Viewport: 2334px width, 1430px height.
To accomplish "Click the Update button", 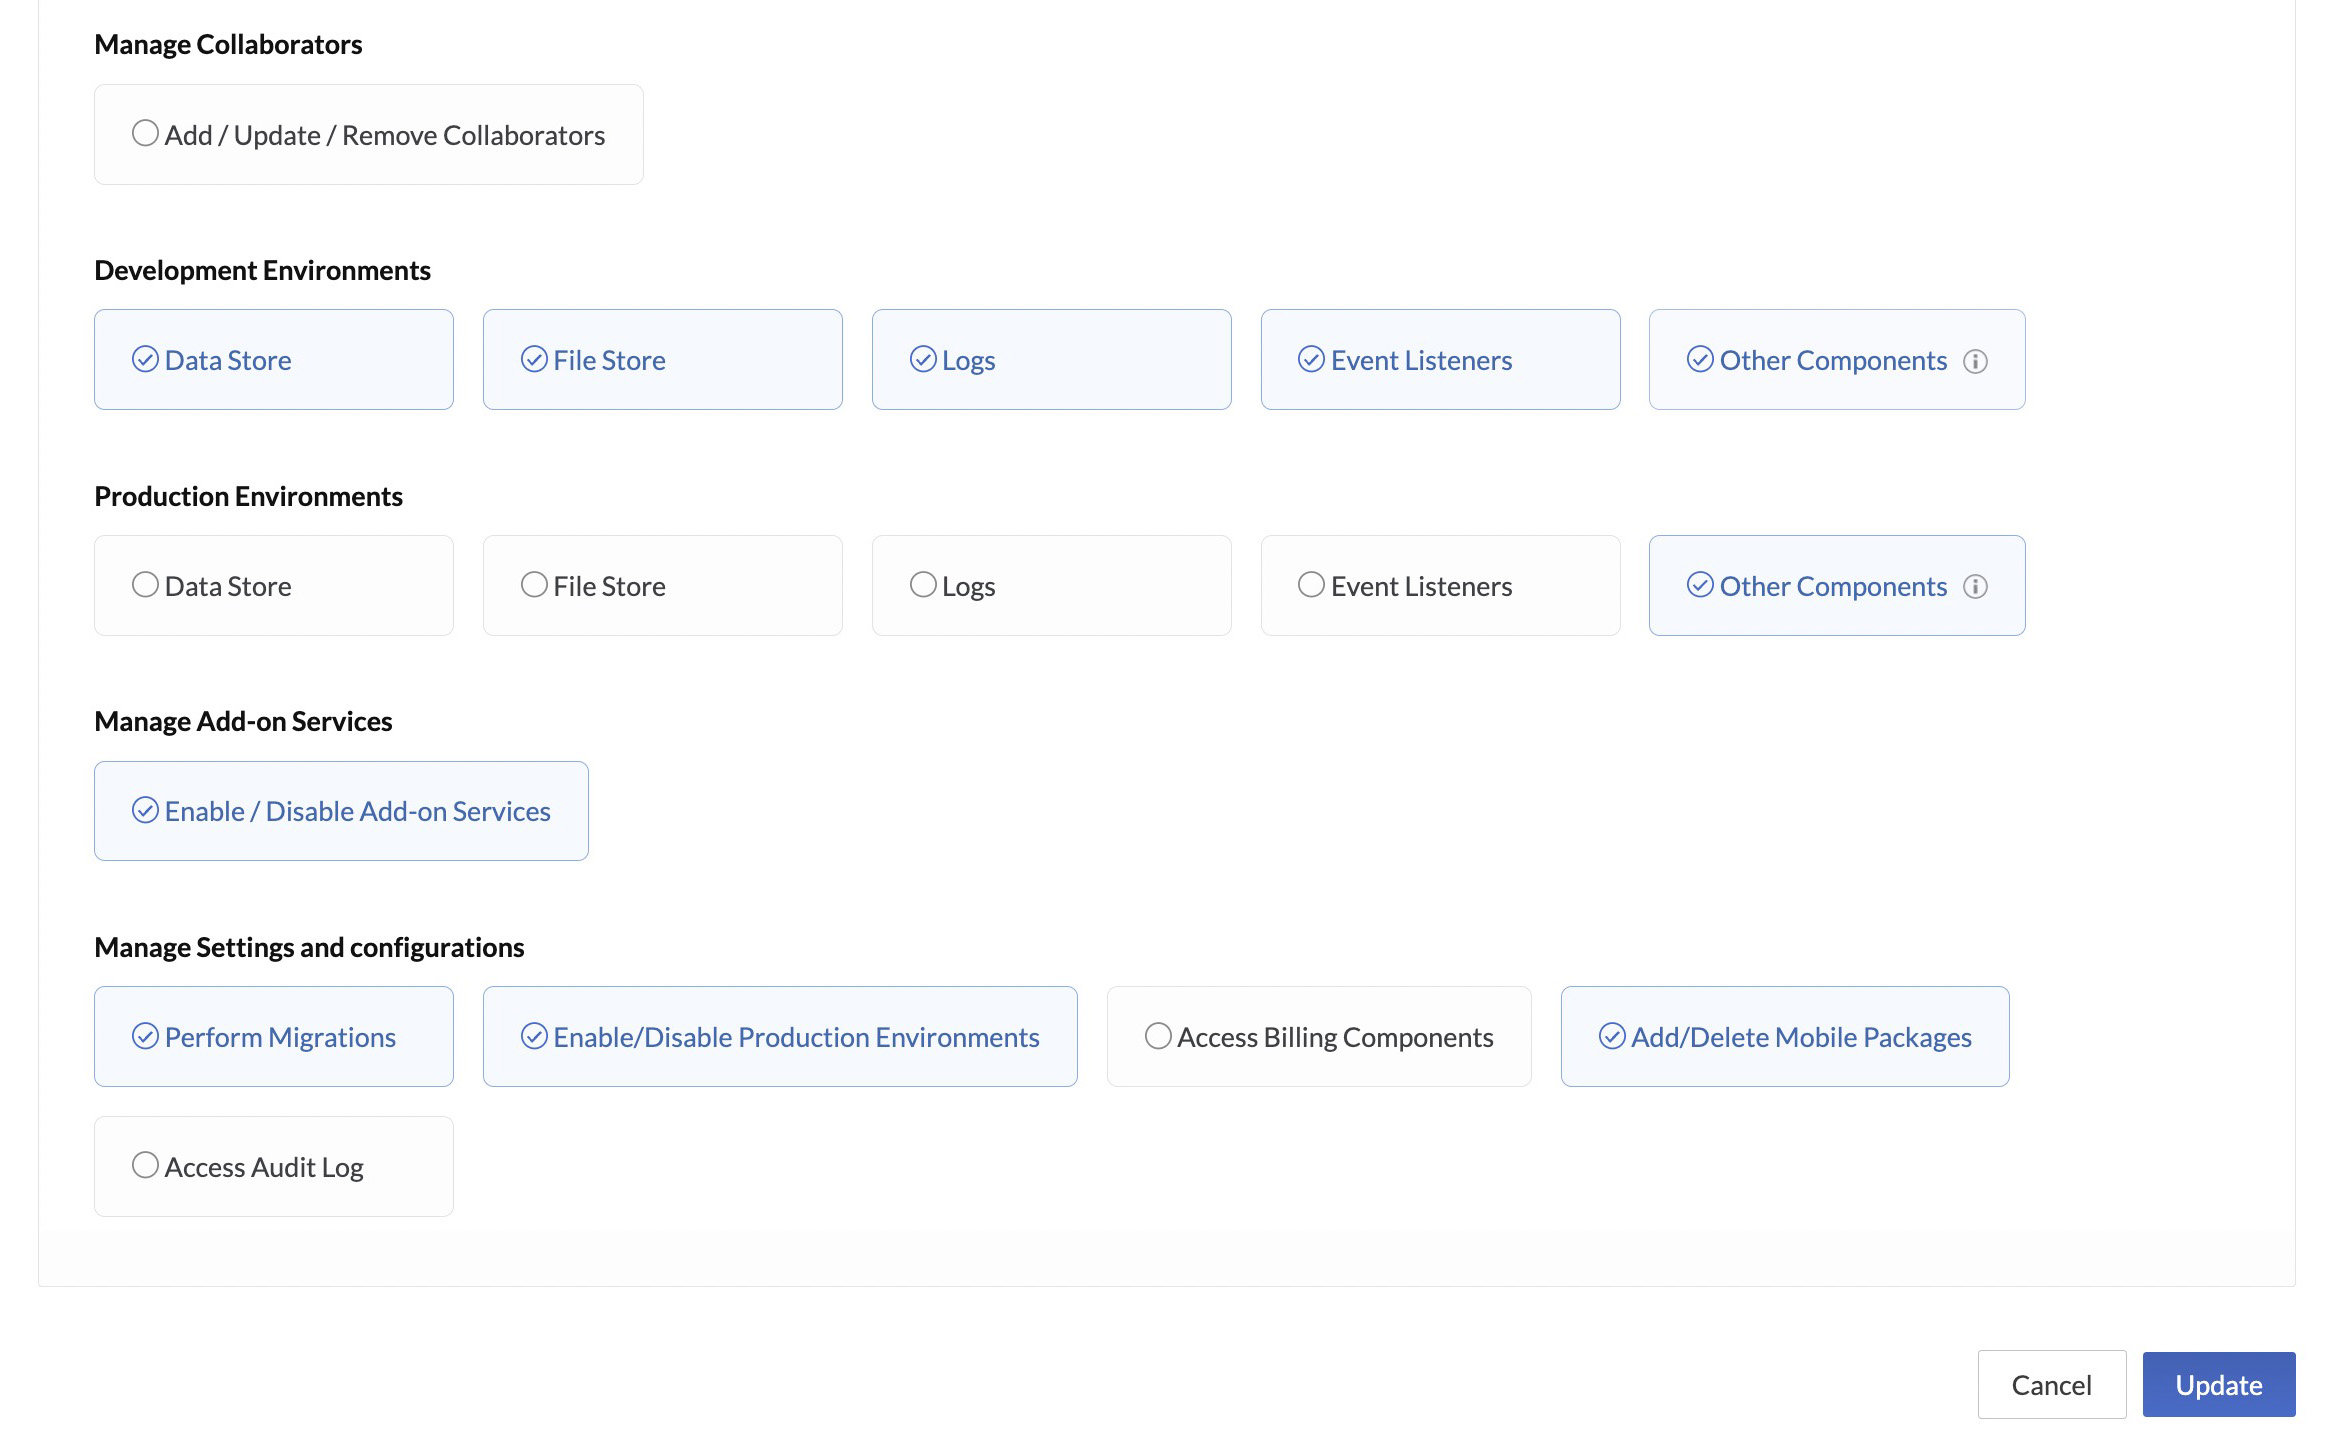I will point(2217,1385).
